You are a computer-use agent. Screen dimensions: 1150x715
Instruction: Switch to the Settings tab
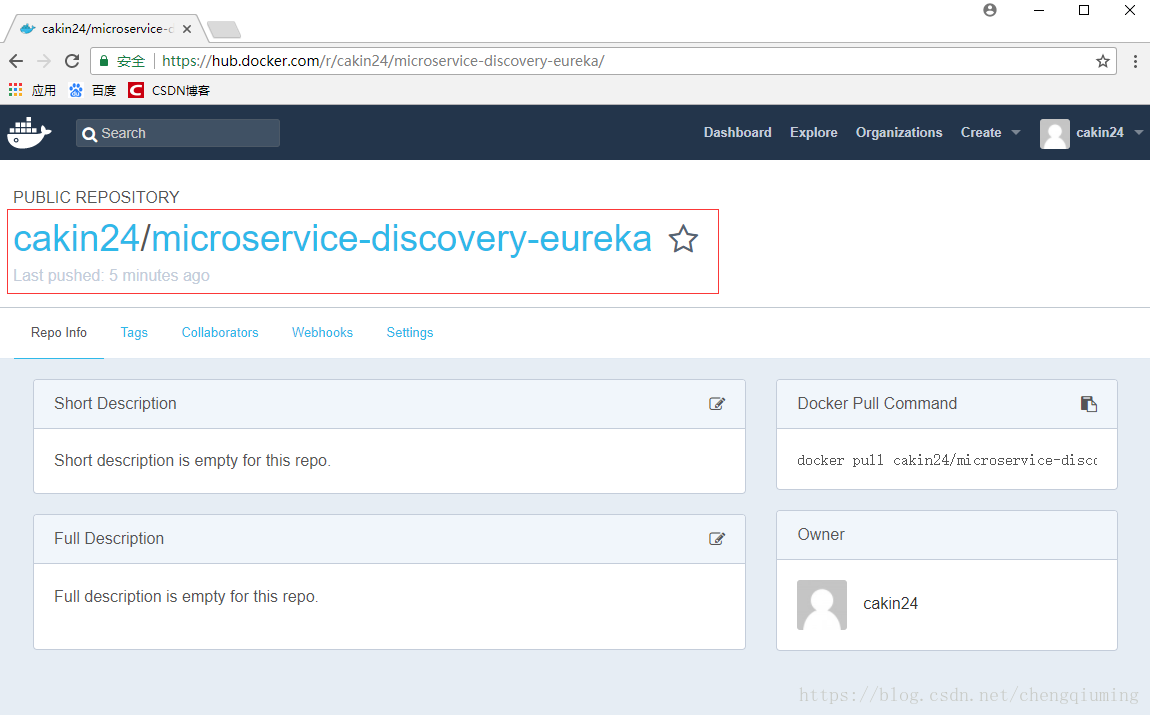tap(410, 333)
